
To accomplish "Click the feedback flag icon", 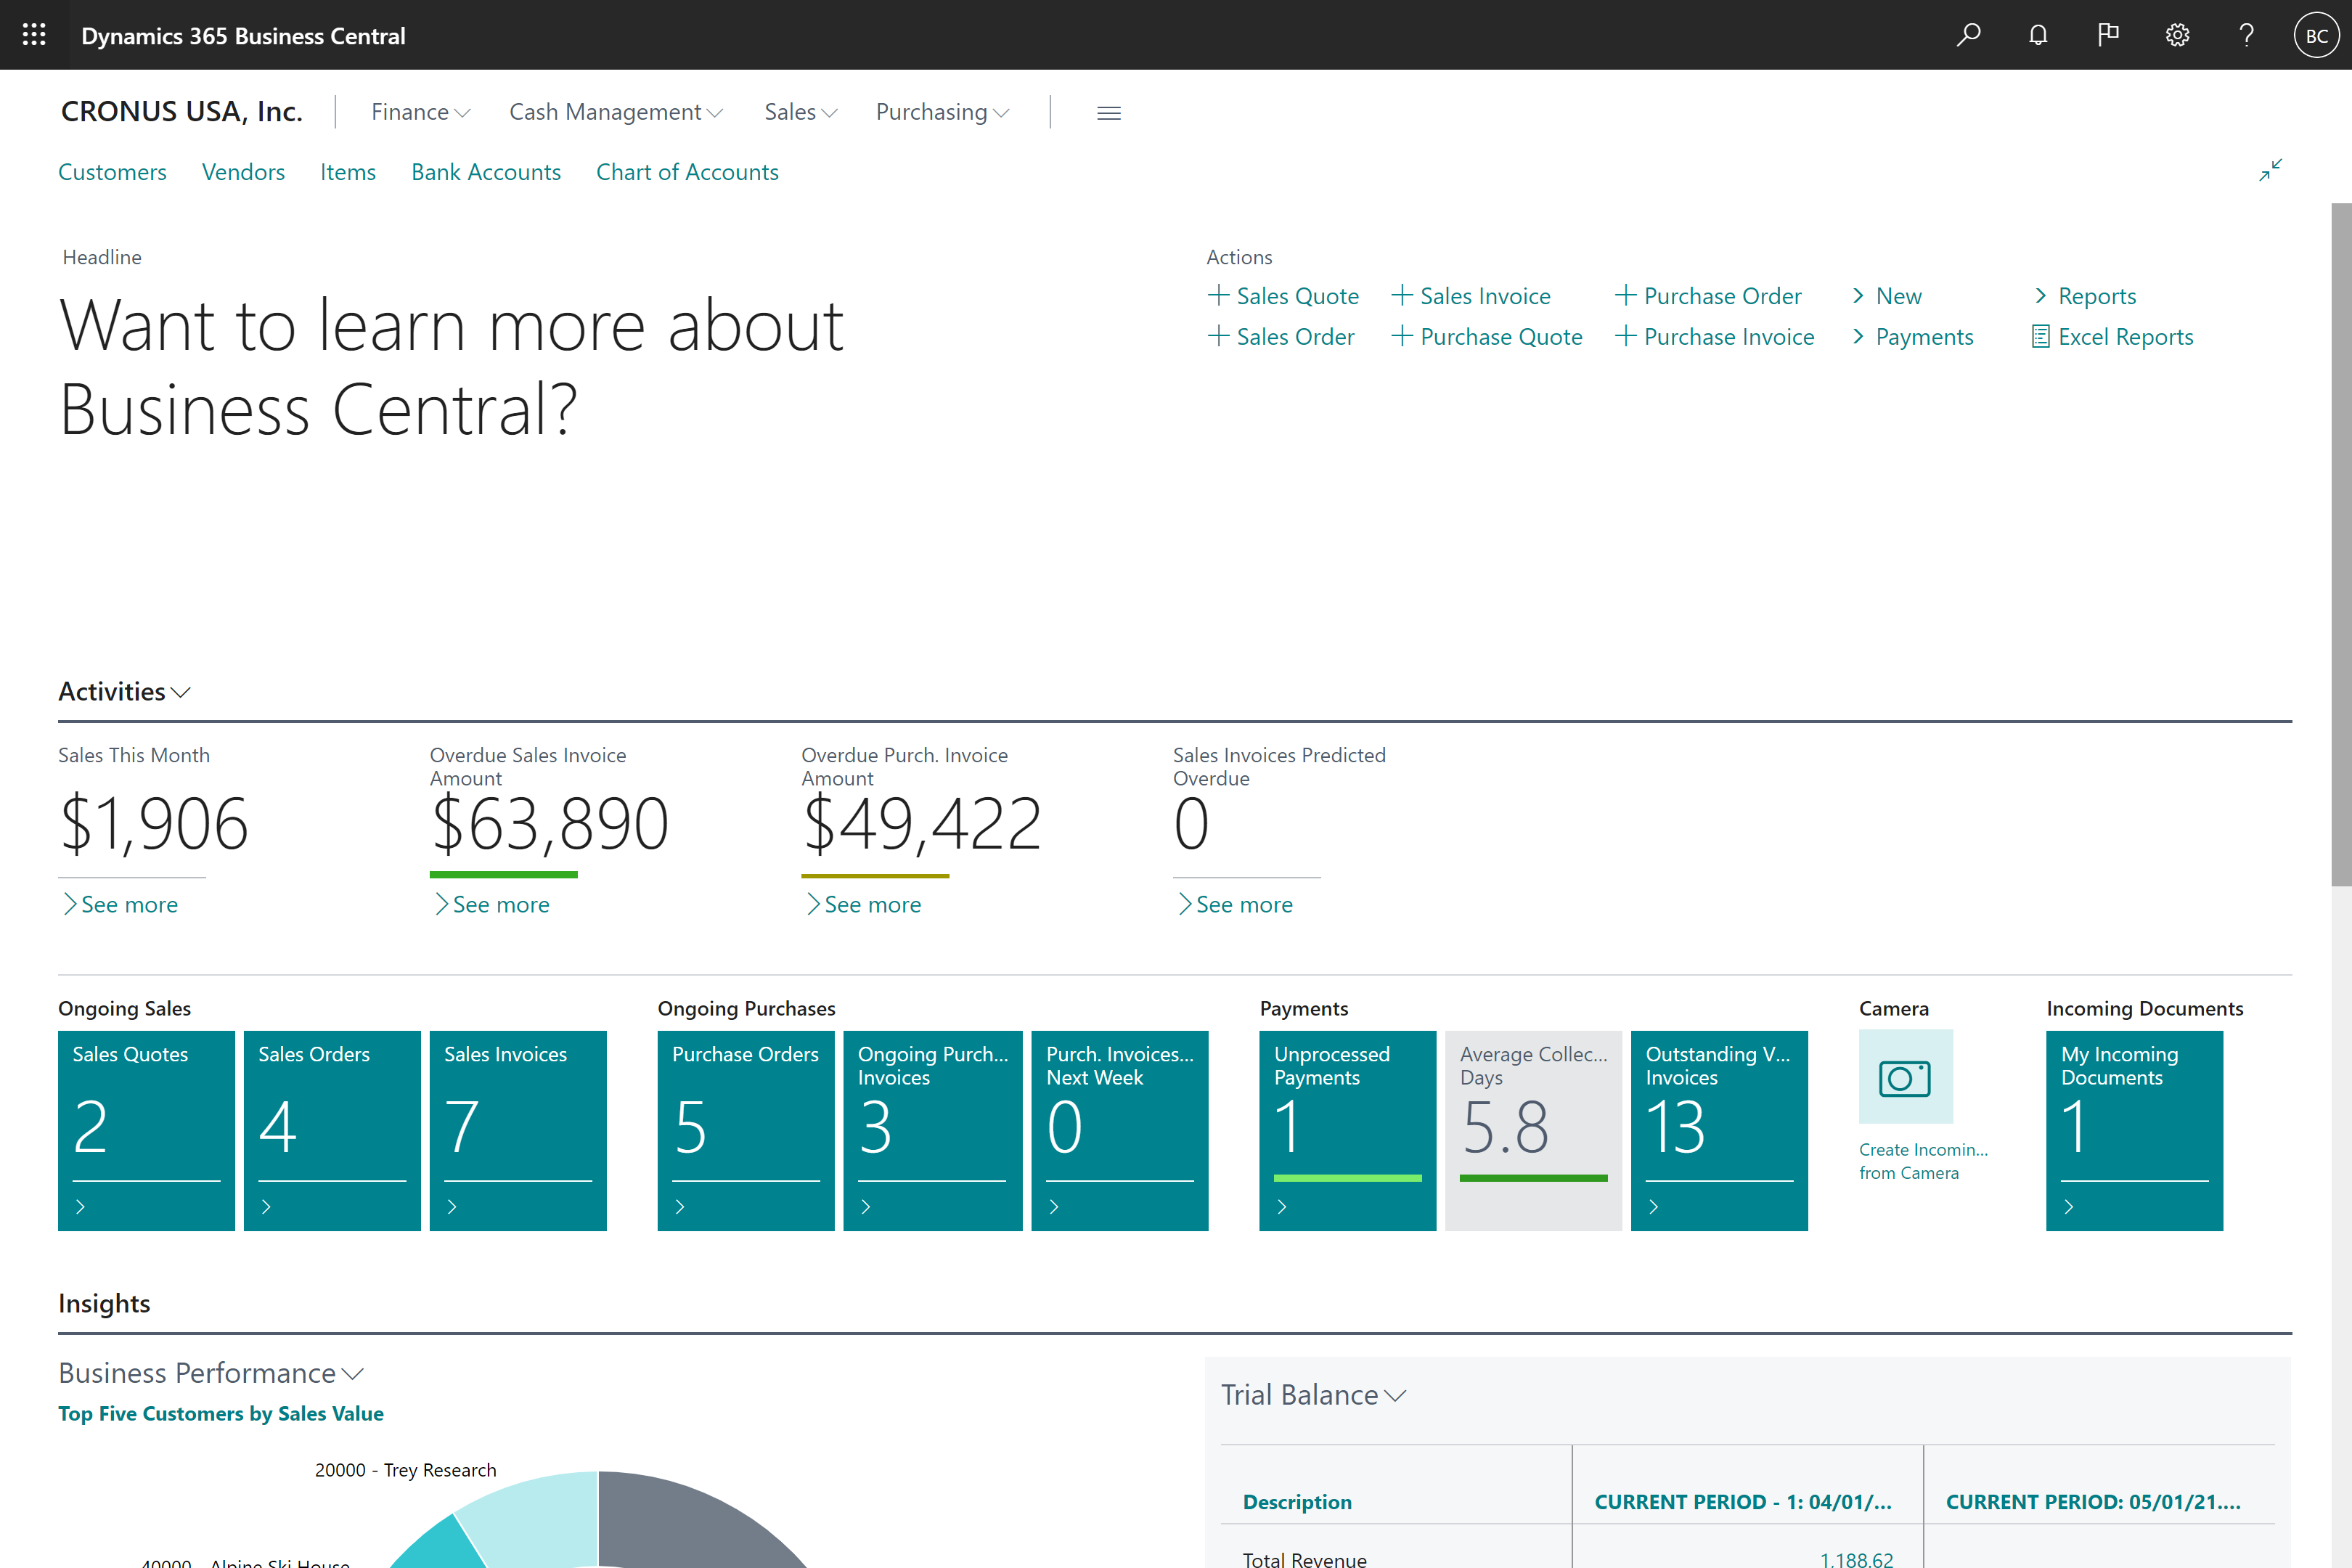I will [x=2108, y=34].
